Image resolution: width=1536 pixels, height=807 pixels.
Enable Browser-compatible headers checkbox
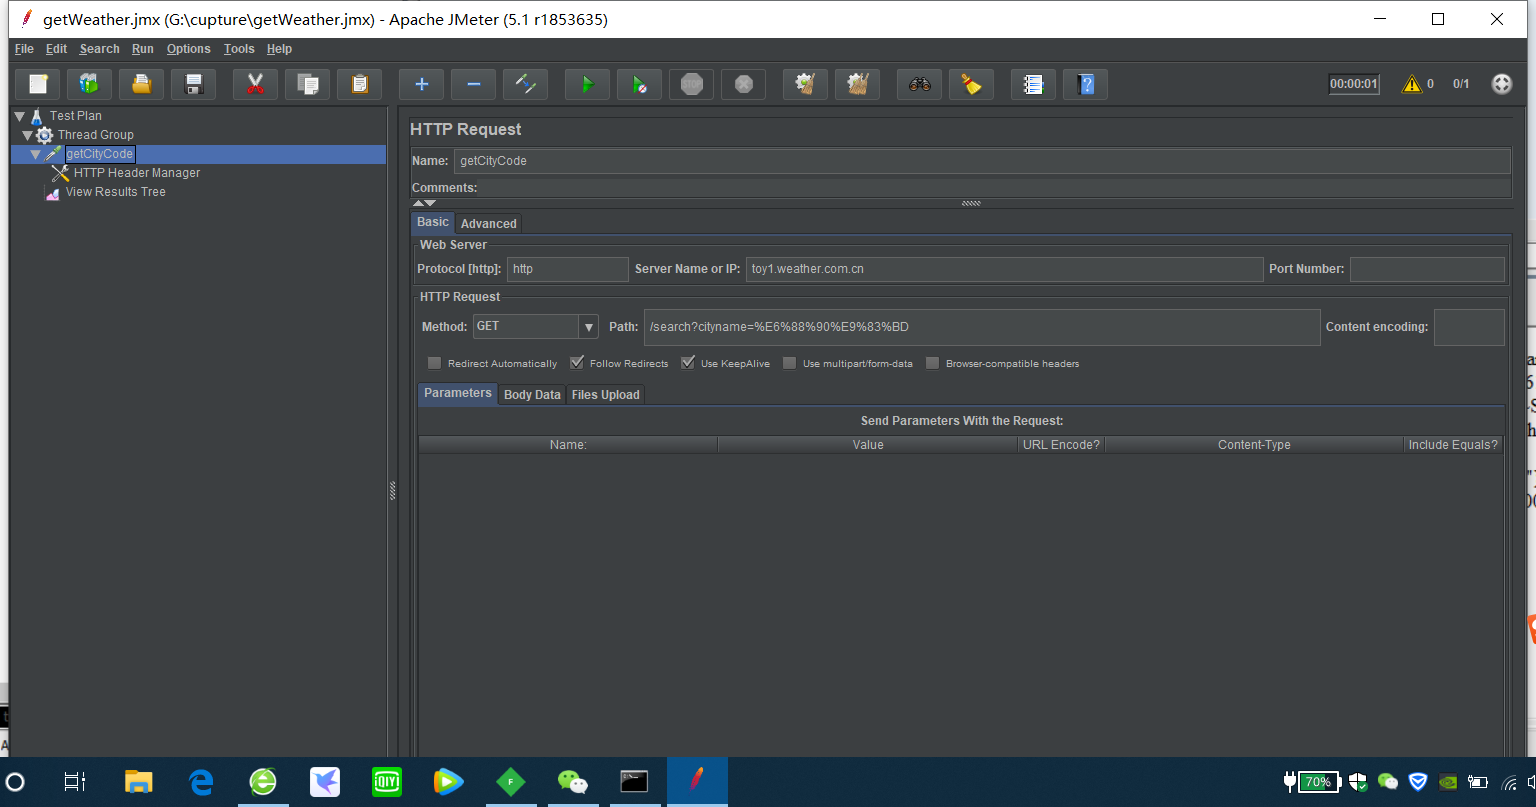933,363
